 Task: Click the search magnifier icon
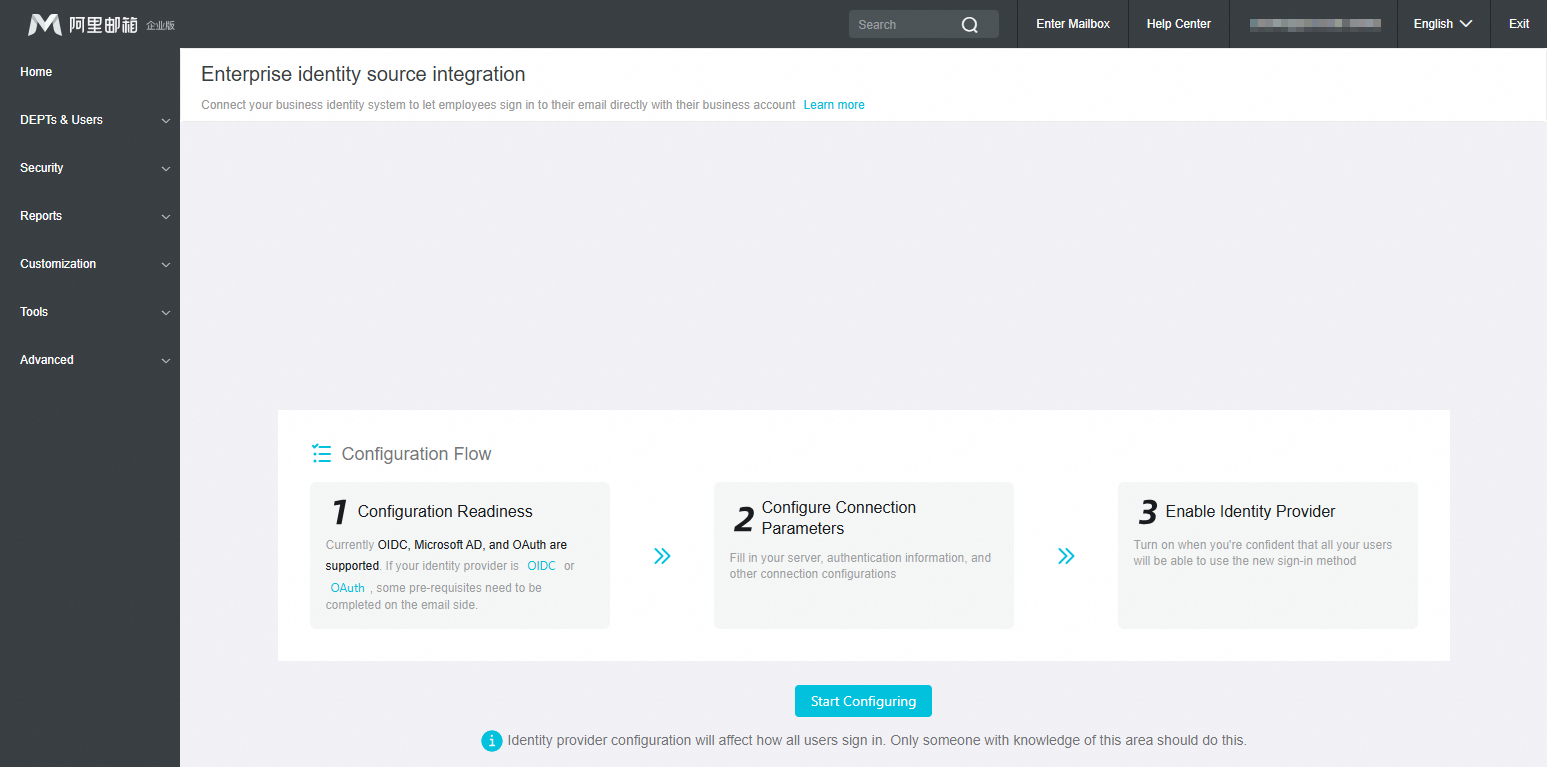coord(970,25)
